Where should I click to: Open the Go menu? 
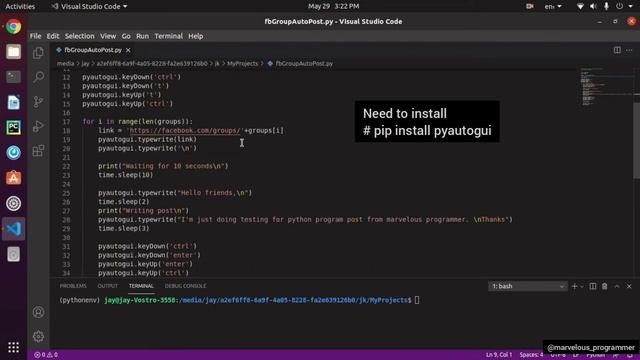click(126, 36)
